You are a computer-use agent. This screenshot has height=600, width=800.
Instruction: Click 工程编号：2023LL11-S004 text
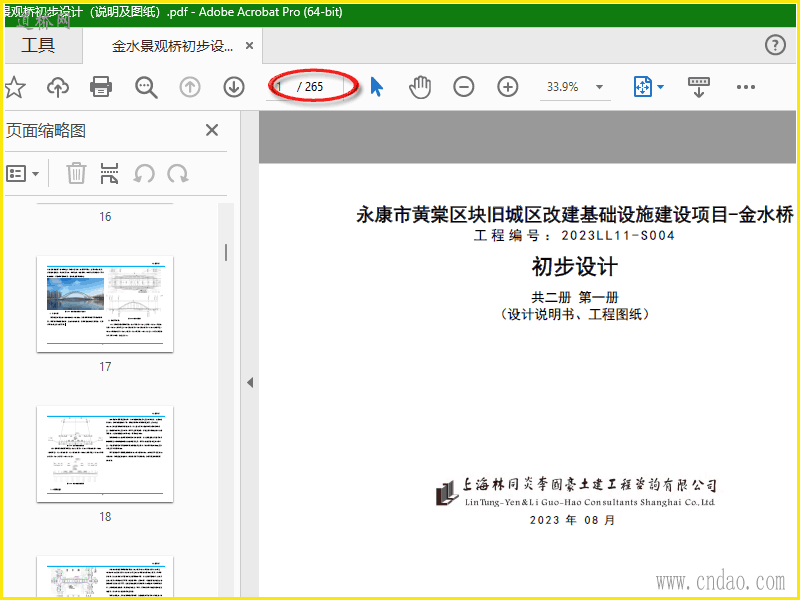pos(574,236)
